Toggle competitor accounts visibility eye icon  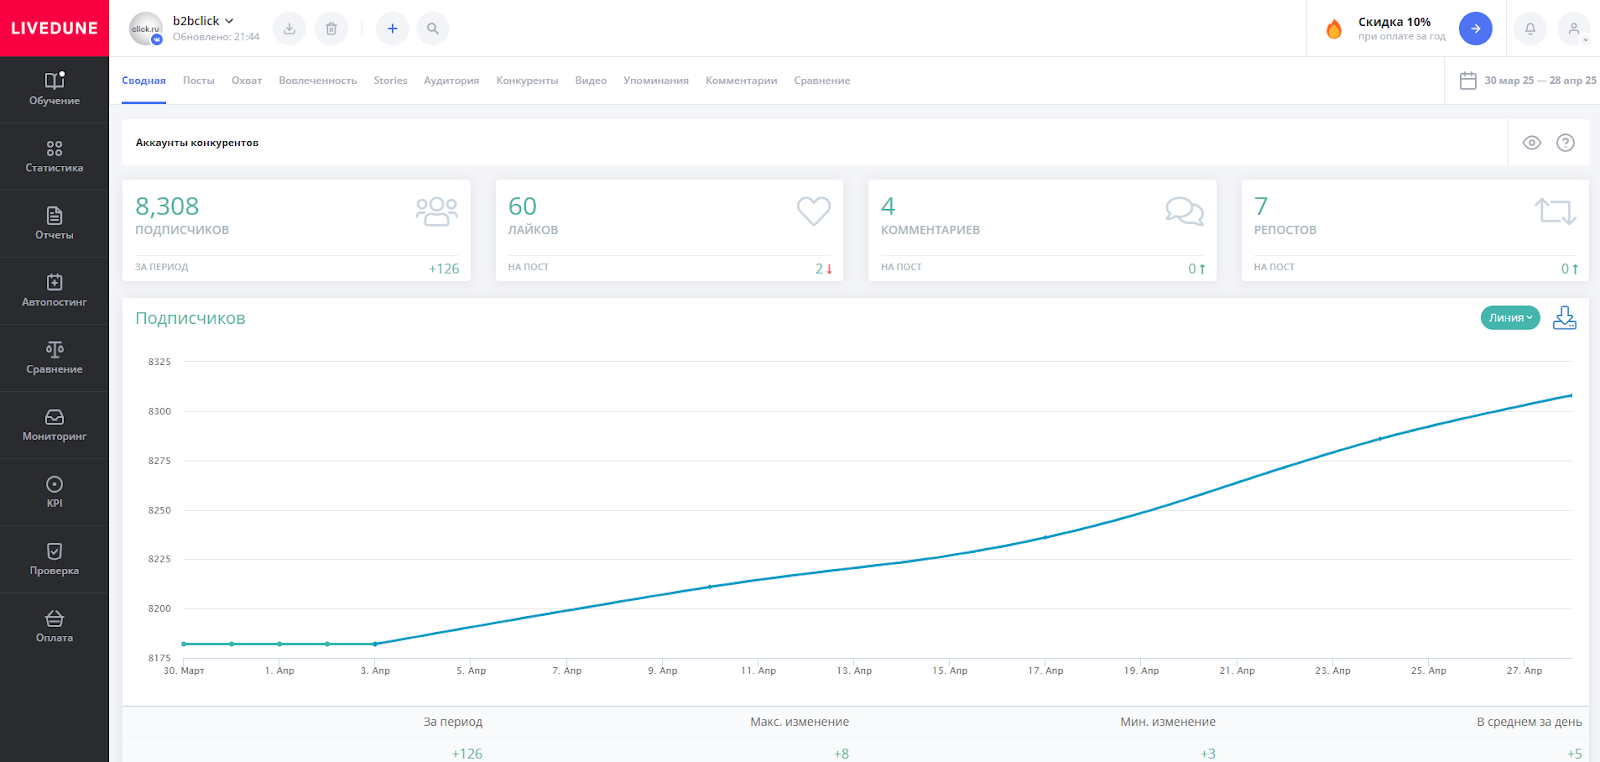coord(1531,143)
